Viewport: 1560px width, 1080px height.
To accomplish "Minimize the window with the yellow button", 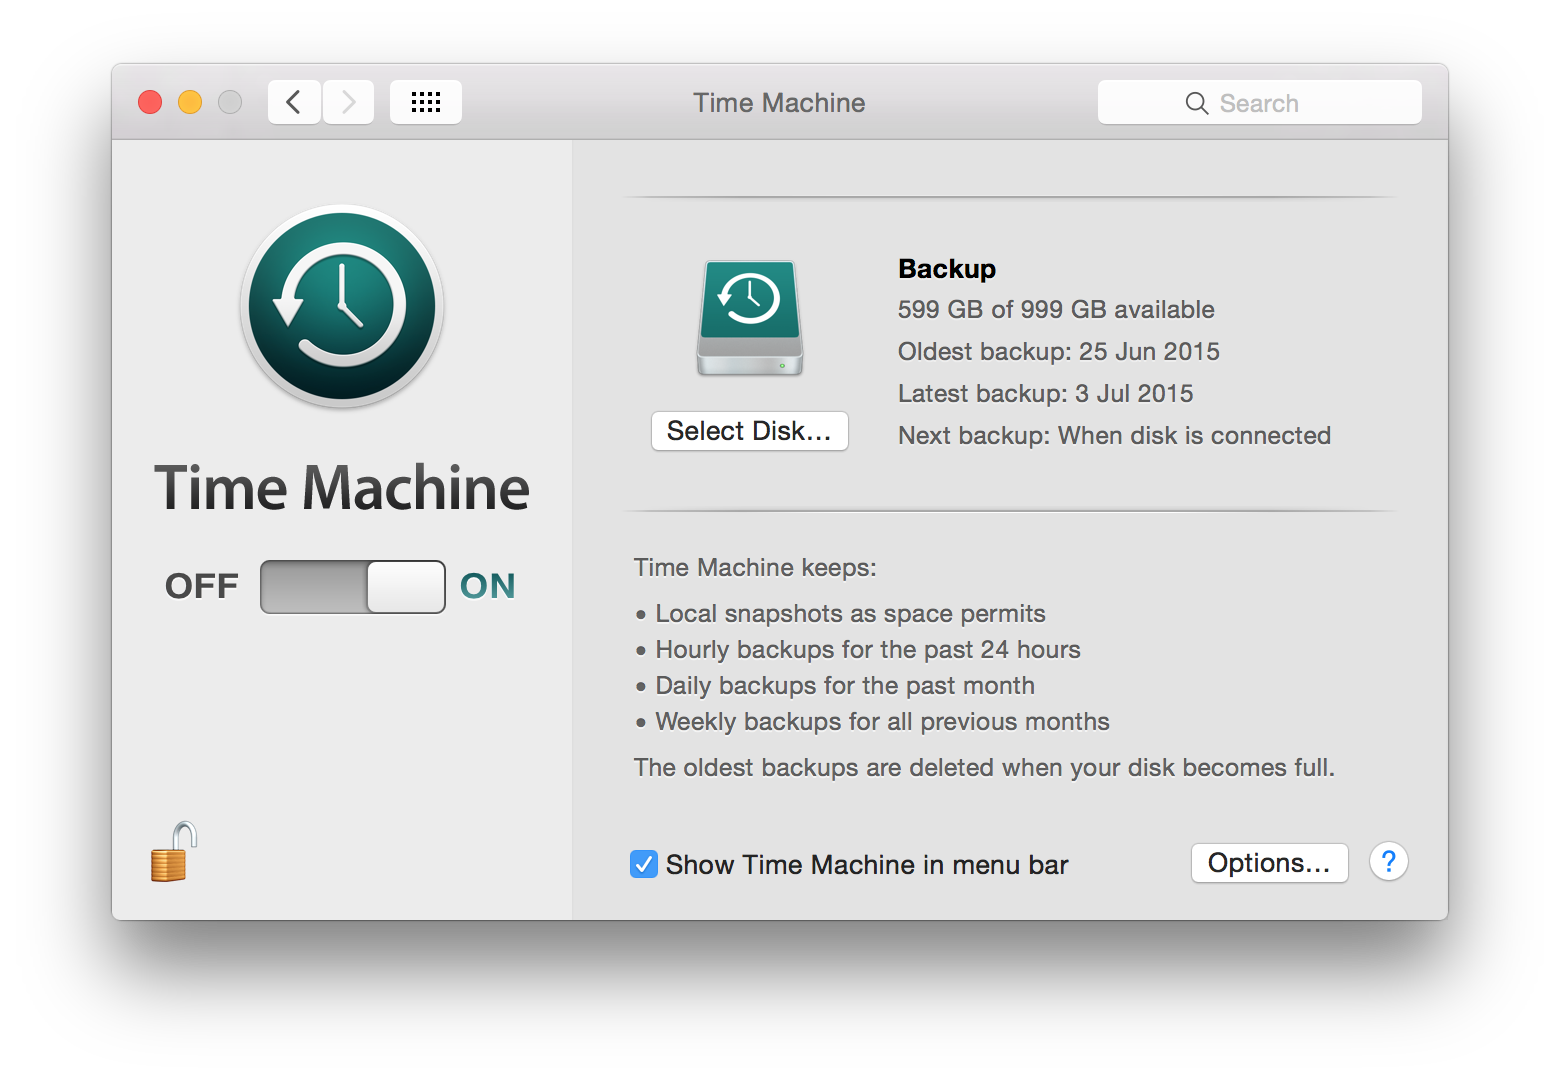I will [x=190, y=102].
